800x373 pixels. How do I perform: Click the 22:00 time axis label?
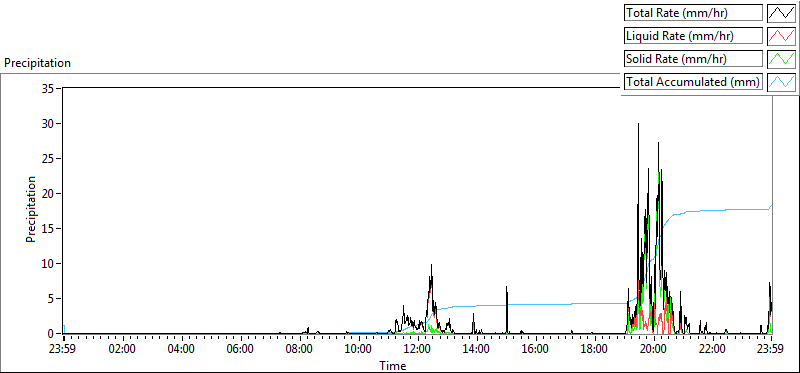pos(713,350)
